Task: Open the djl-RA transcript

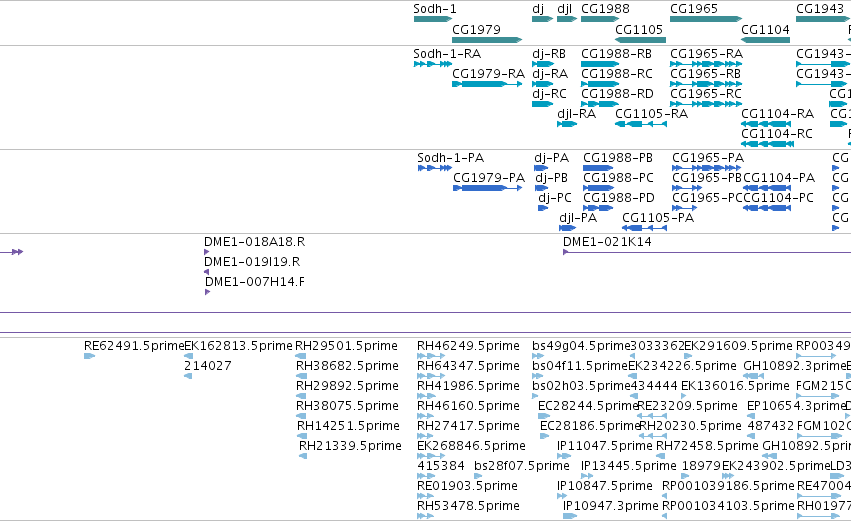Action: point(567,124)
